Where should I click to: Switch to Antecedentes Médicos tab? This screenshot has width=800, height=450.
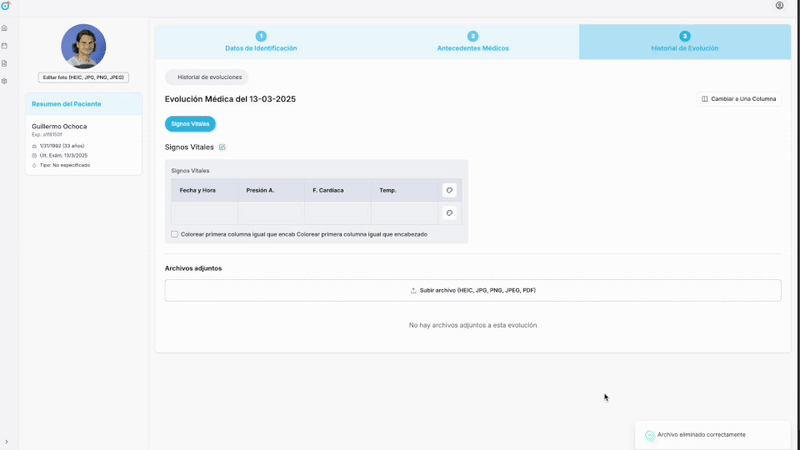point(473,42)
